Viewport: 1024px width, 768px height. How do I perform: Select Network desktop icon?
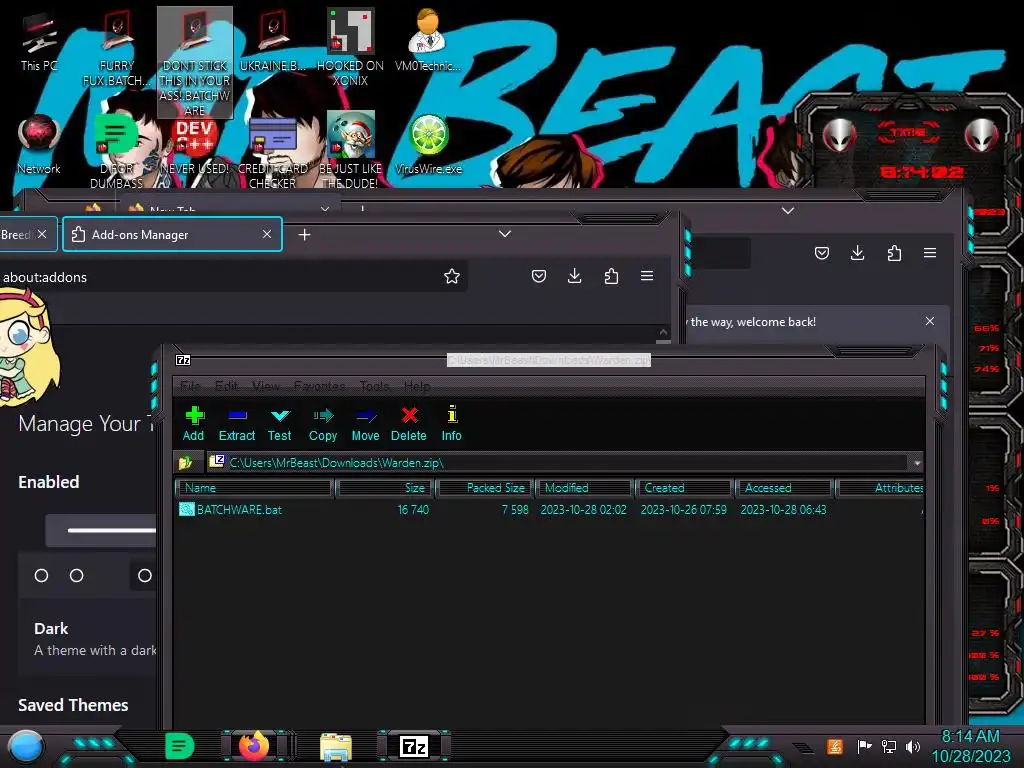point(39,144)
